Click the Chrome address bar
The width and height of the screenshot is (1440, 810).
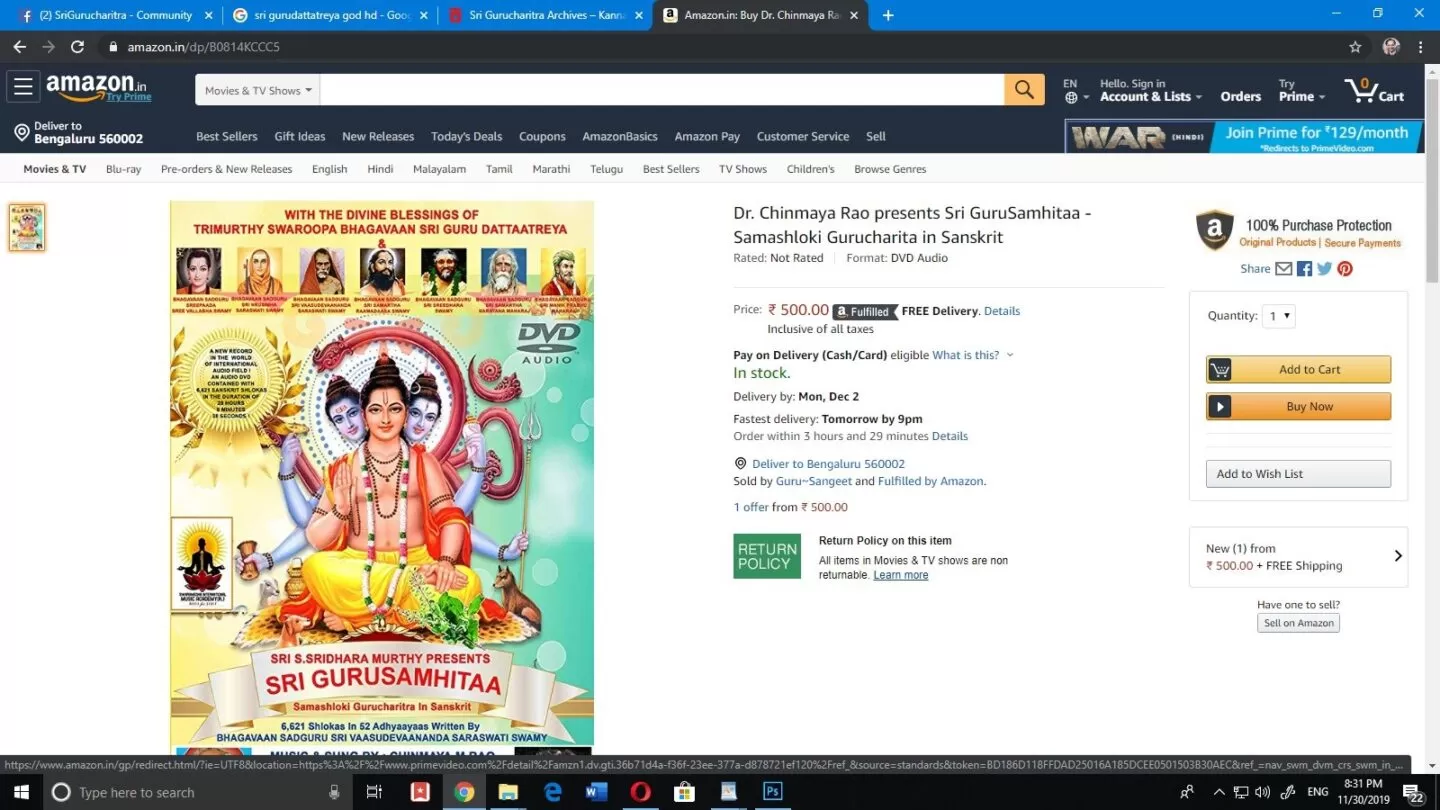tap(720, 47)
